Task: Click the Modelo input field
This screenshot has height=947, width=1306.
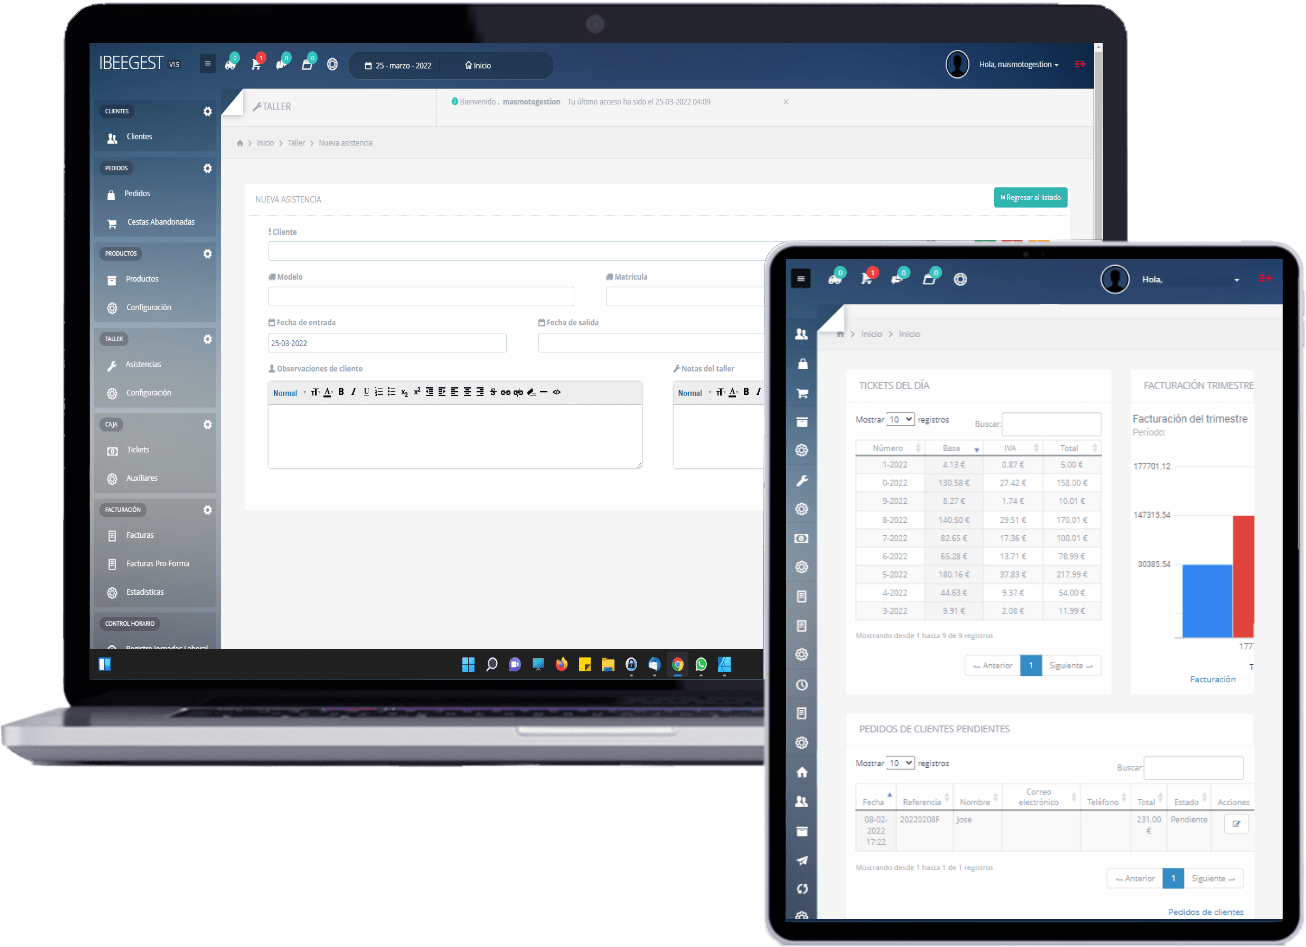Action: [x=421, y=296]
